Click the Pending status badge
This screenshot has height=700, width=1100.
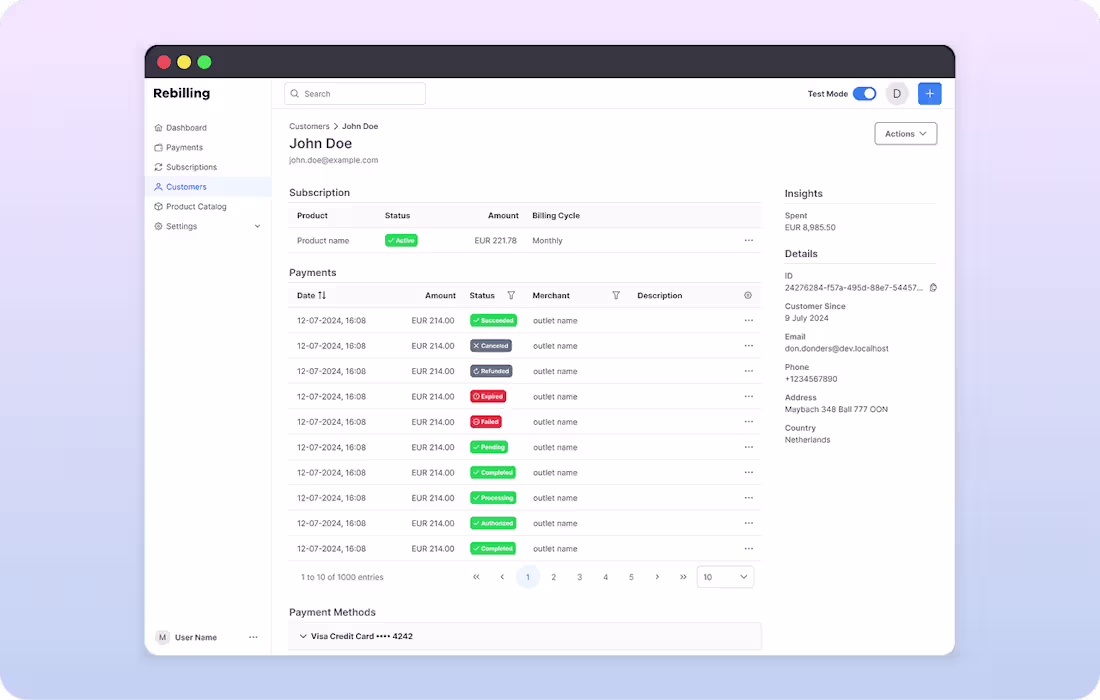[489, 447]
